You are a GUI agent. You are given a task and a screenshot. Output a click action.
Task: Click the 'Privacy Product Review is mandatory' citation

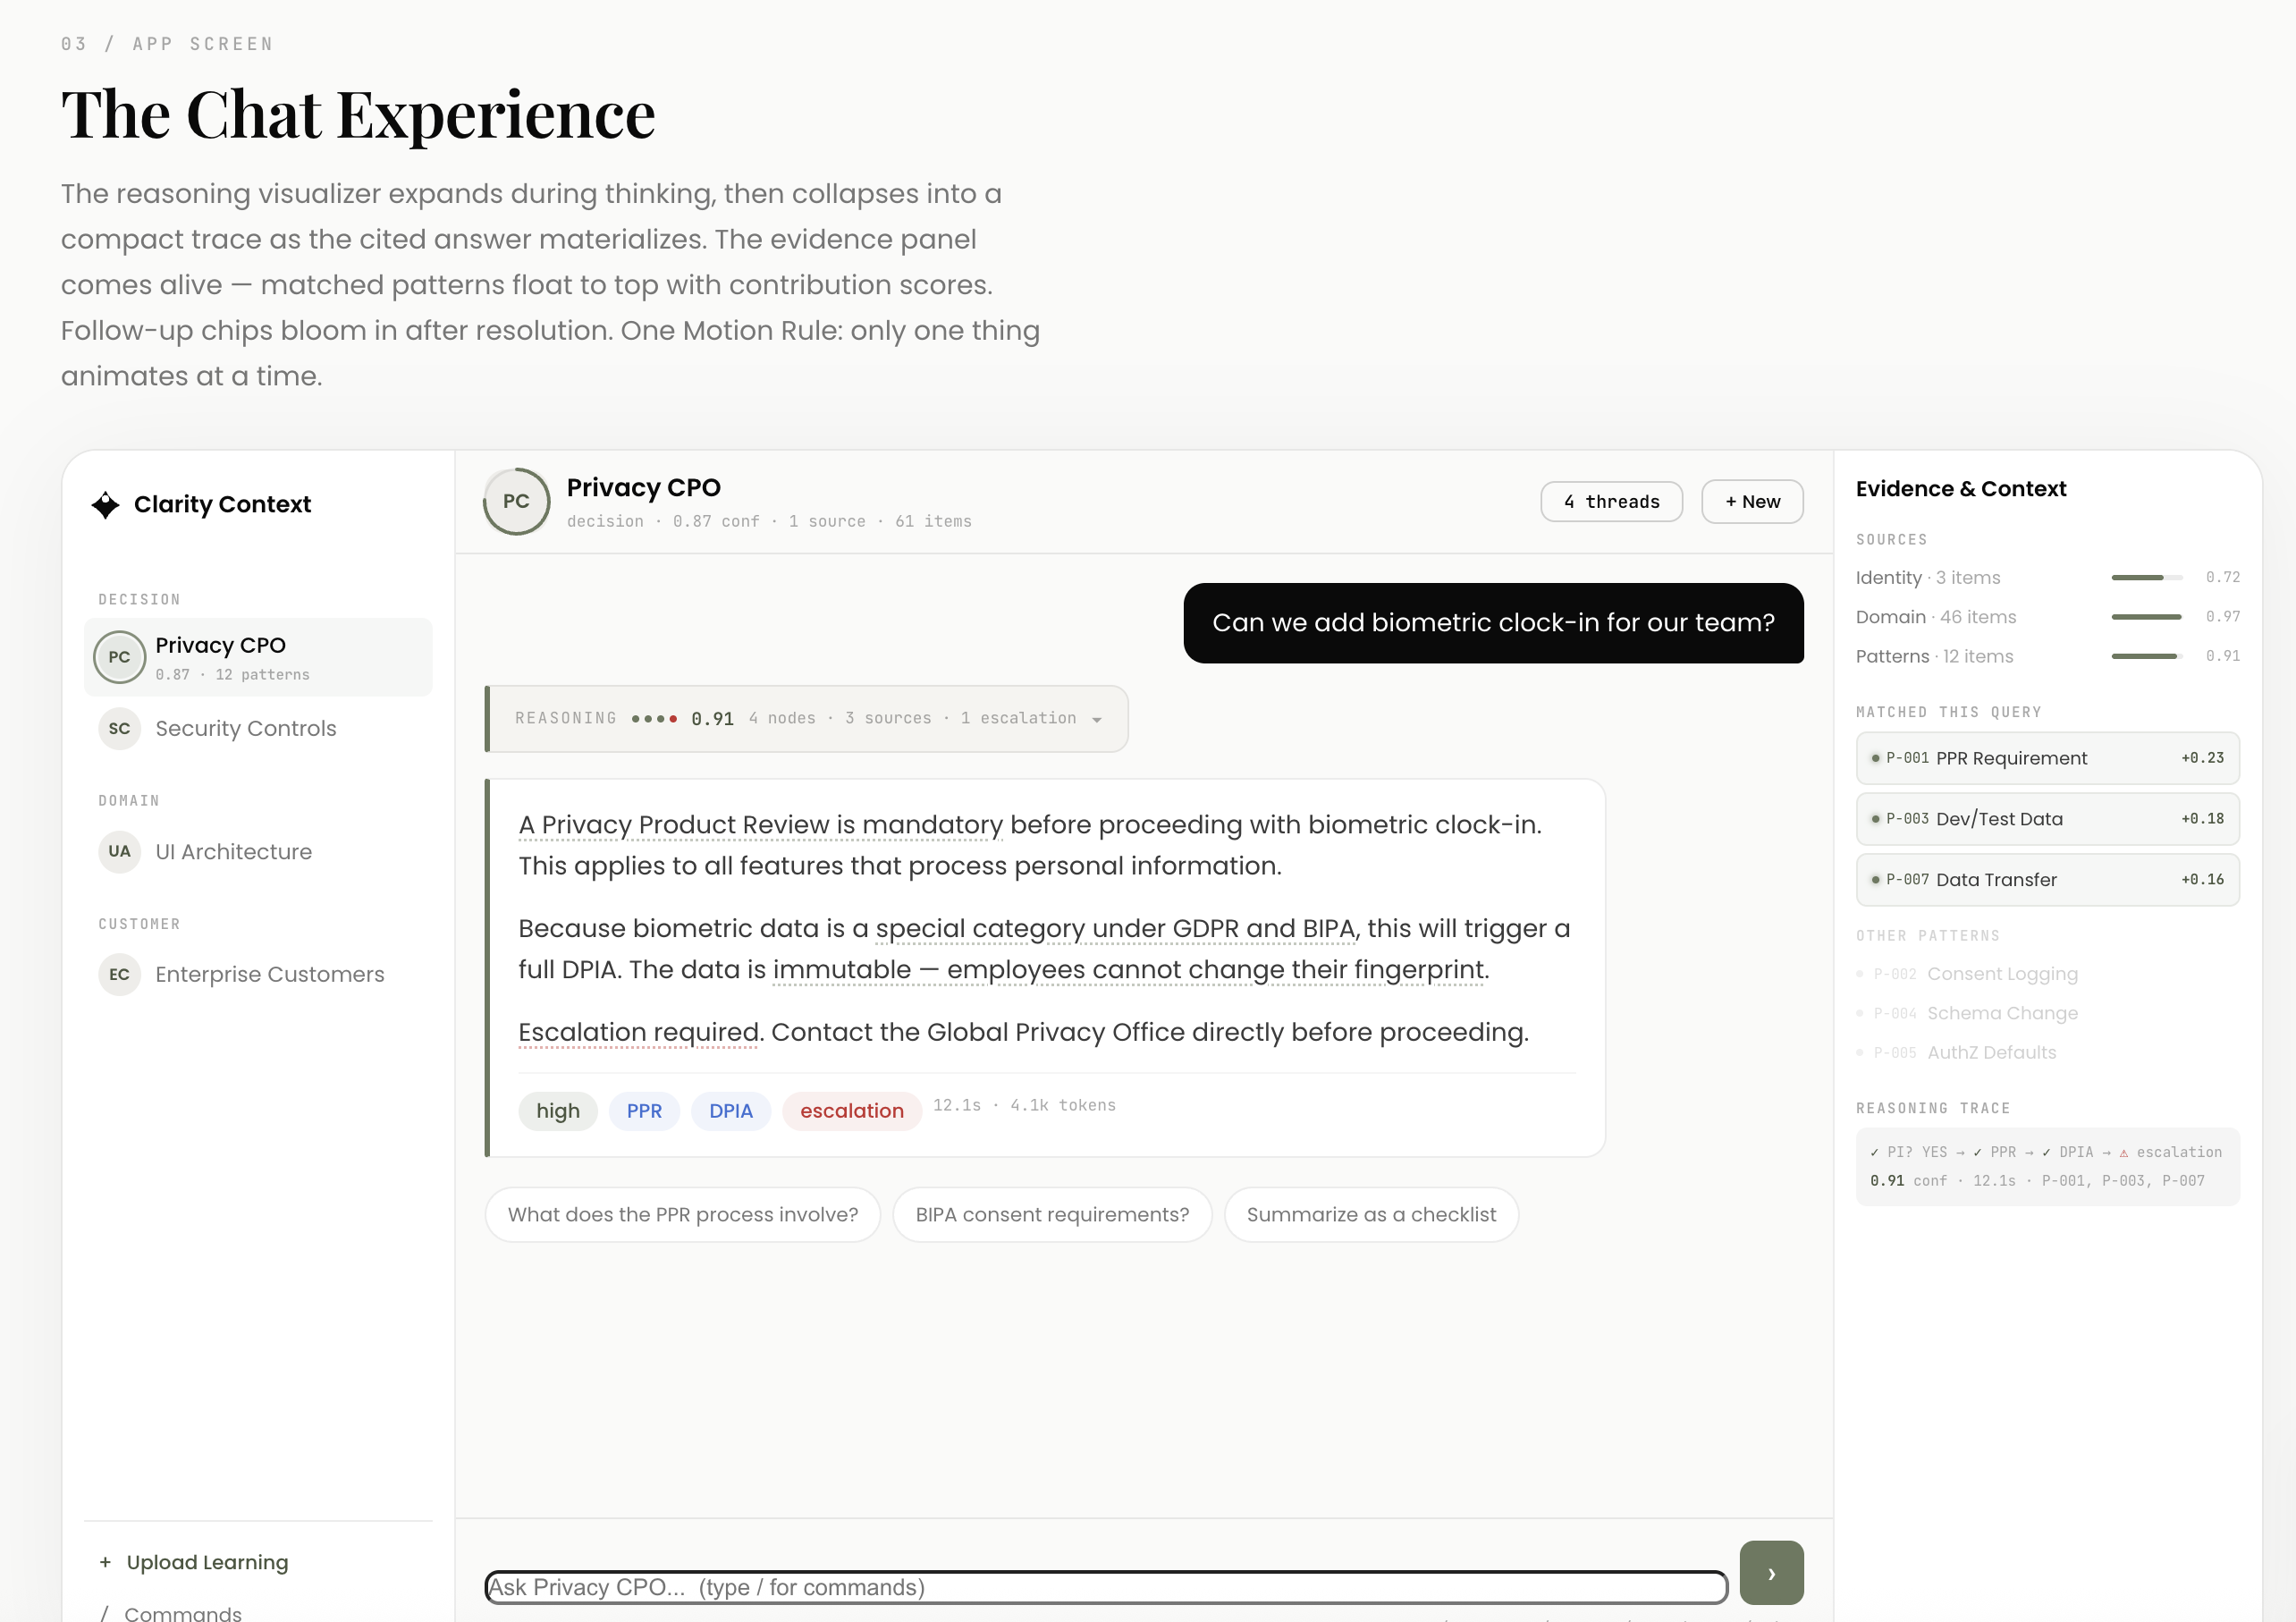(x=760, y=826)
